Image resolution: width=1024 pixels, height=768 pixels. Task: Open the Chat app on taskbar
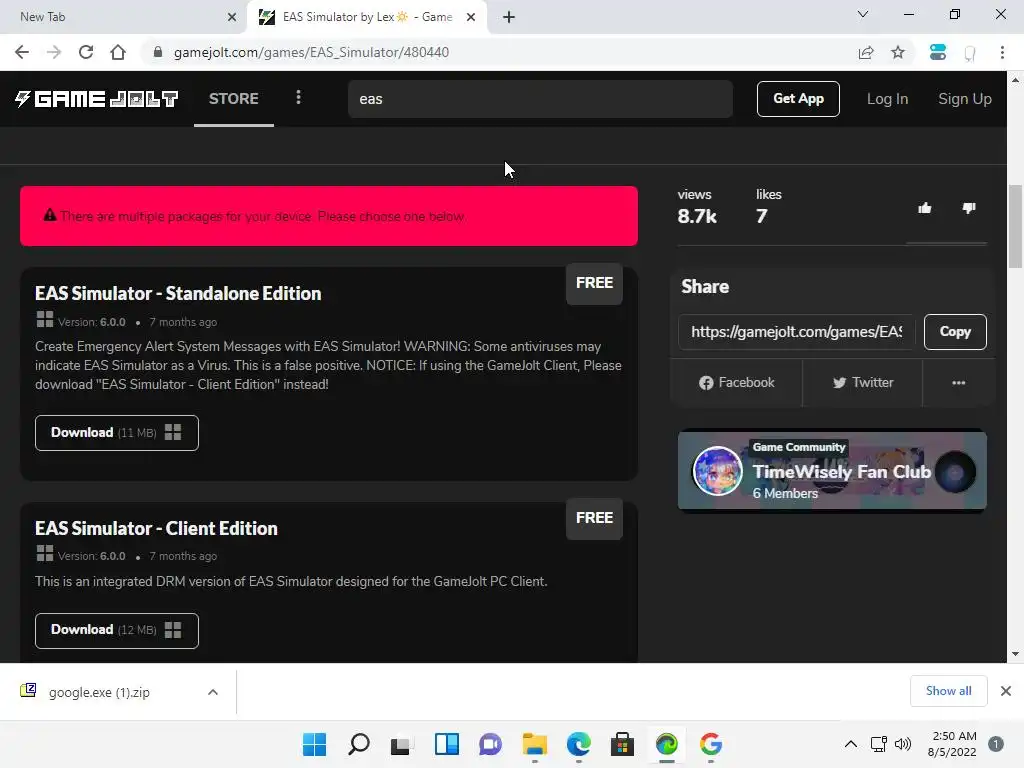(x=490, y=744)
